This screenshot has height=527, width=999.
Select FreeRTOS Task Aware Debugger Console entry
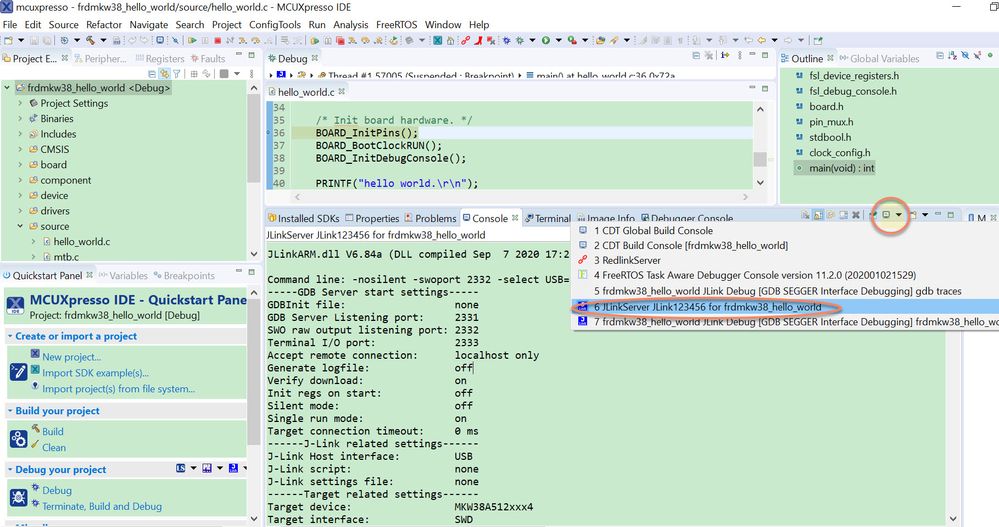755,275
